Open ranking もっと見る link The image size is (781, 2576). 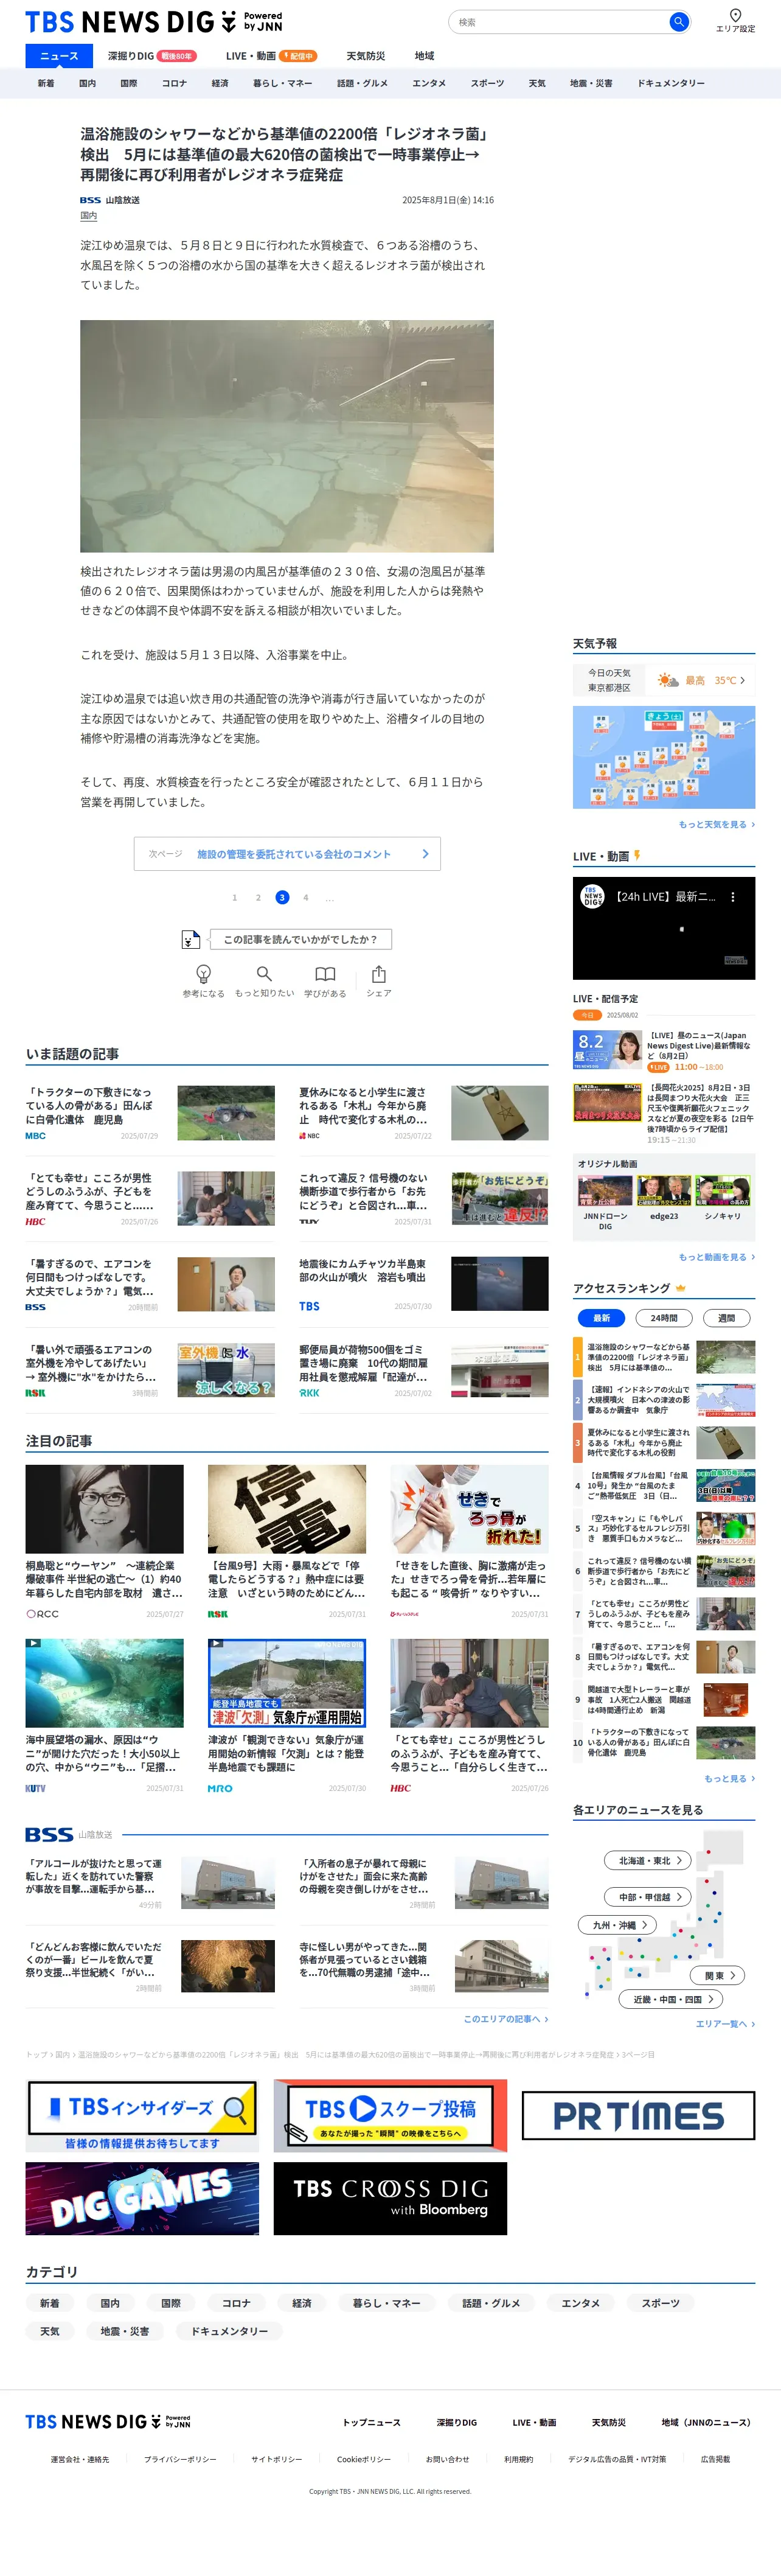coord(730,1778)
